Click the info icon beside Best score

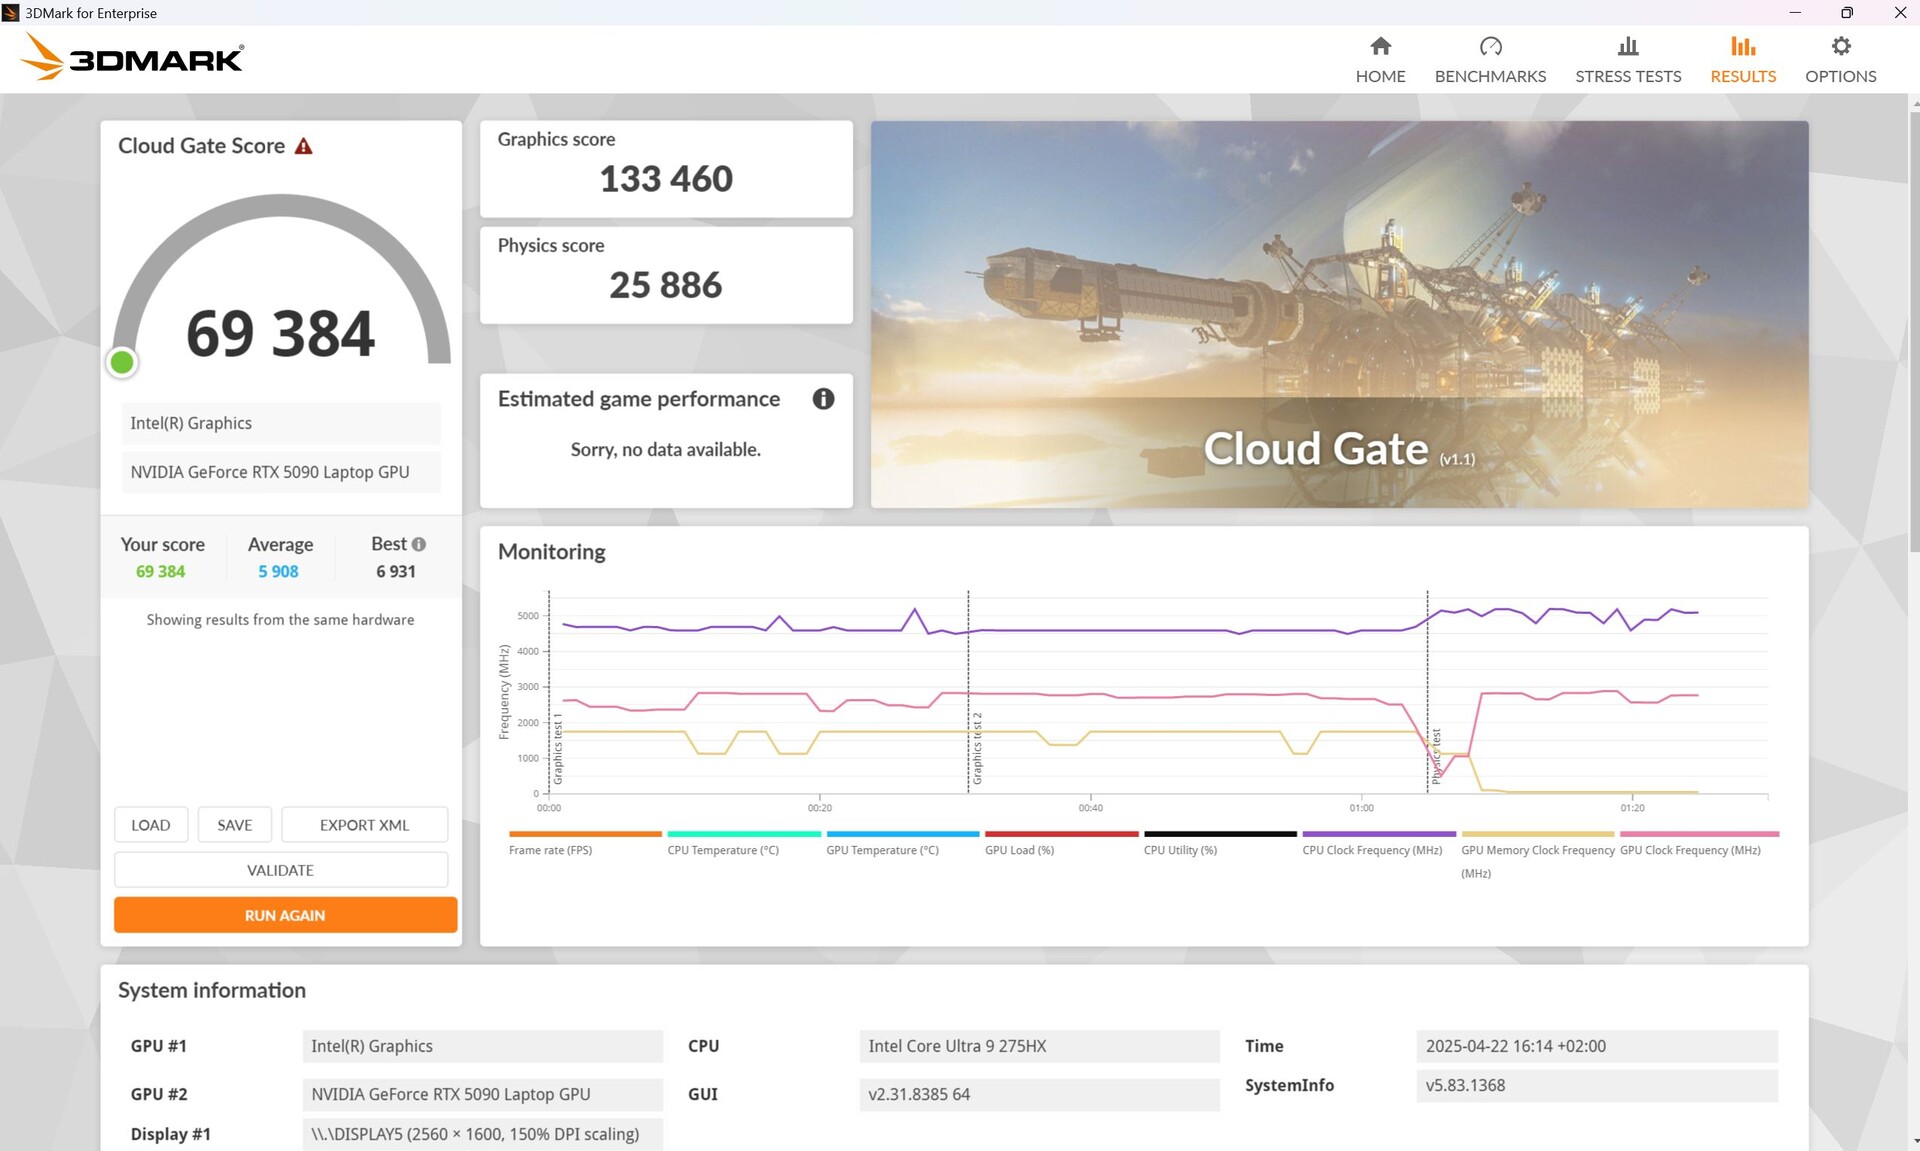419,545
